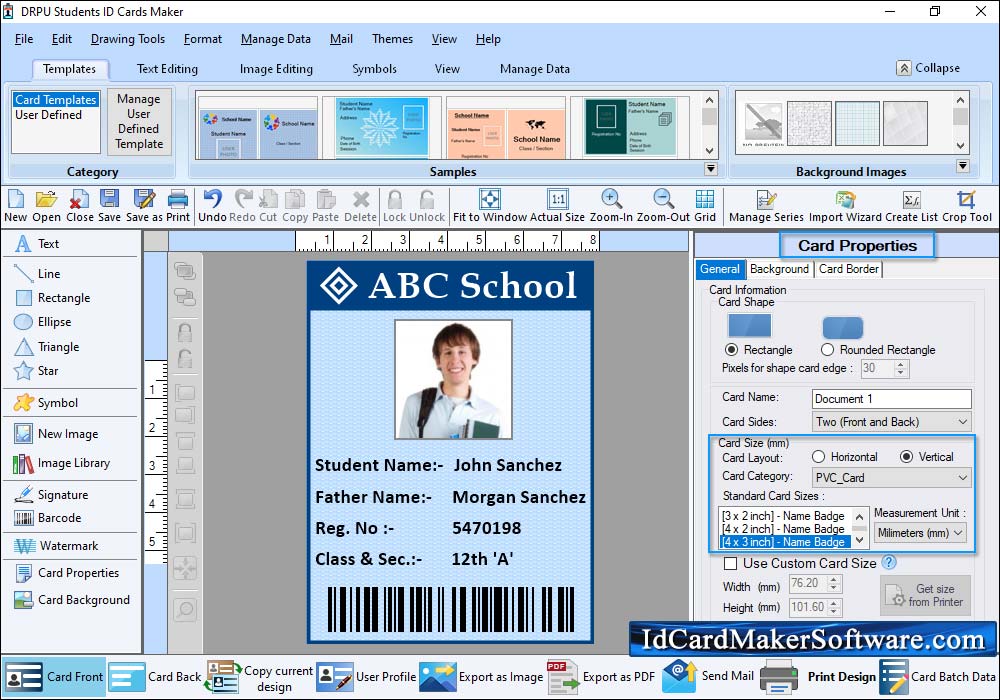The image size is (1000, 700).
Task: Select Rectangle card shape radio
Action: (x=732, y=350)
